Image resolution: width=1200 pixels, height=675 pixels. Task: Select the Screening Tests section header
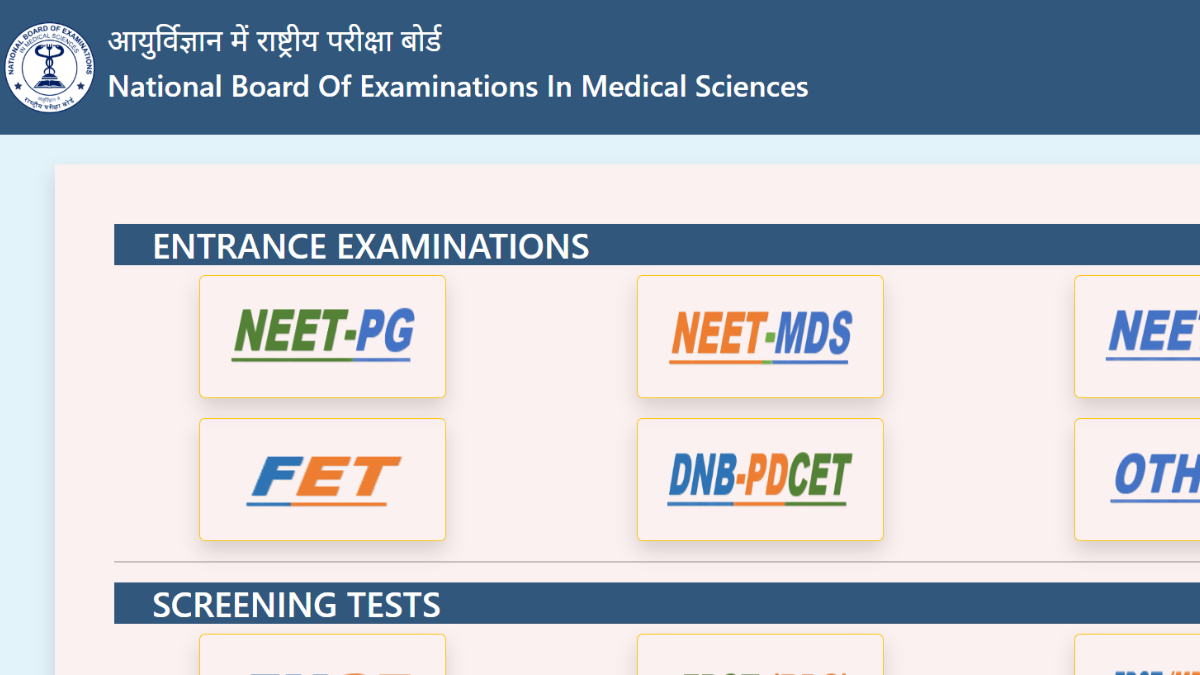point(296,604)
